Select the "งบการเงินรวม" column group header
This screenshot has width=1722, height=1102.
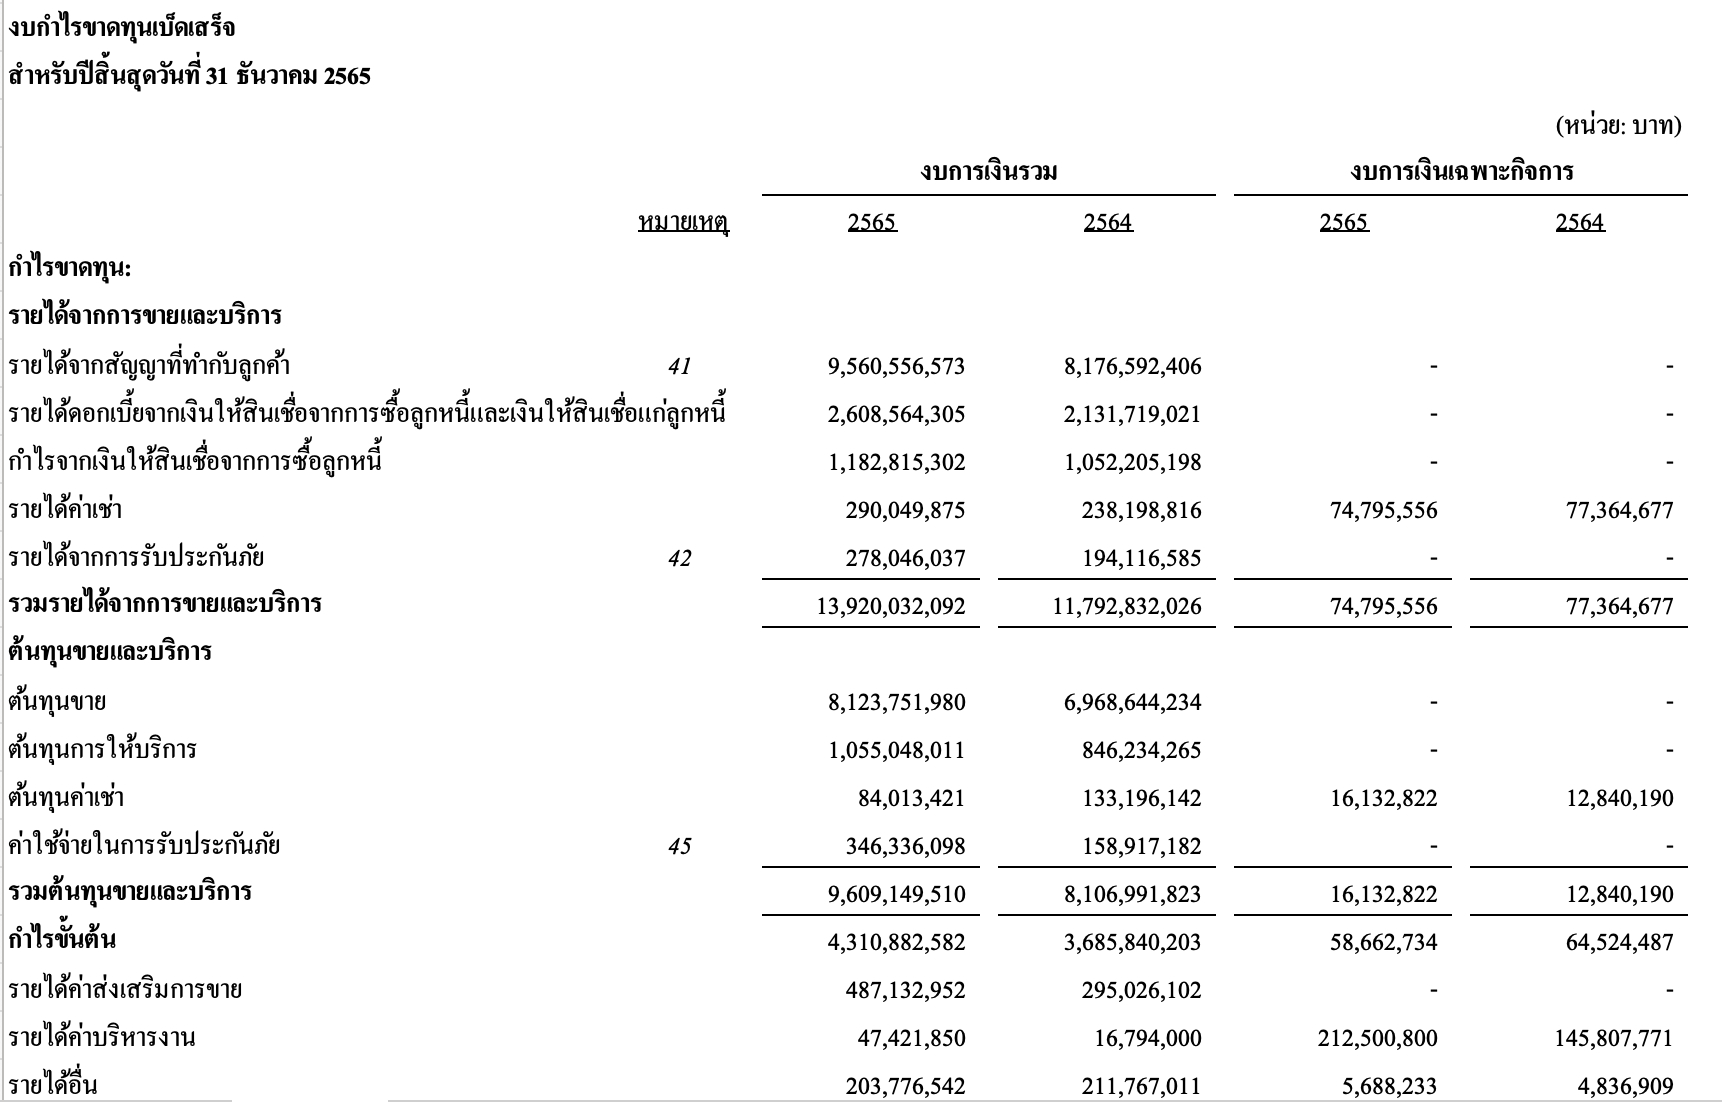(989, 172)
